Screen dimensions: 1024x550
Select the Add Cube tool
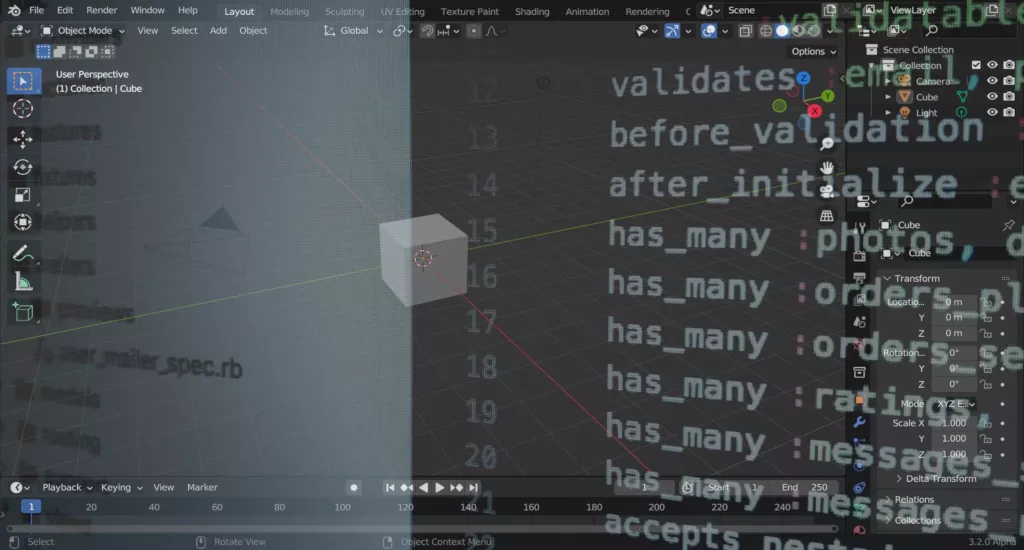23,312
